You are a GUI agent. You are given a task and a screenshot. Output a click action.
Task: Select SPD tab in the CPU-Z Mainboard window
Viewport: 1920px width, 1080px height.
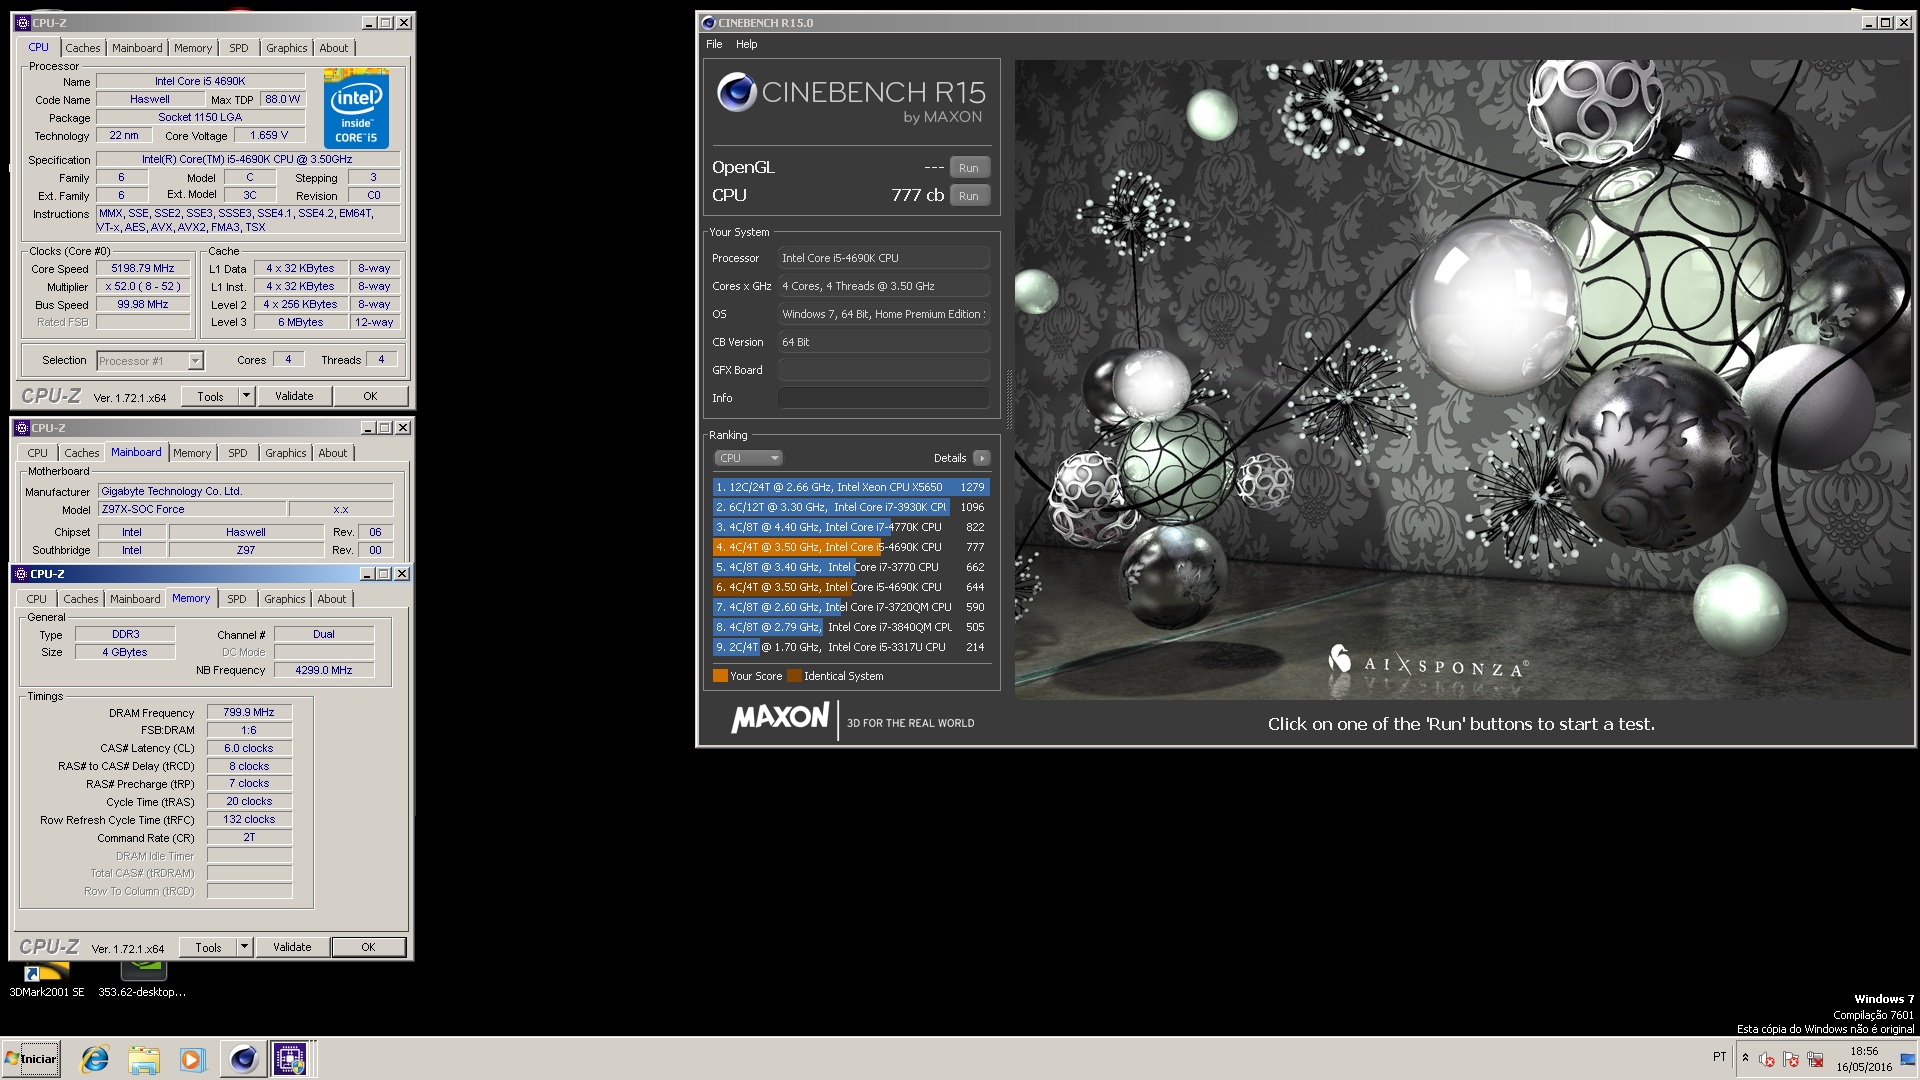[x=238, y=453]
